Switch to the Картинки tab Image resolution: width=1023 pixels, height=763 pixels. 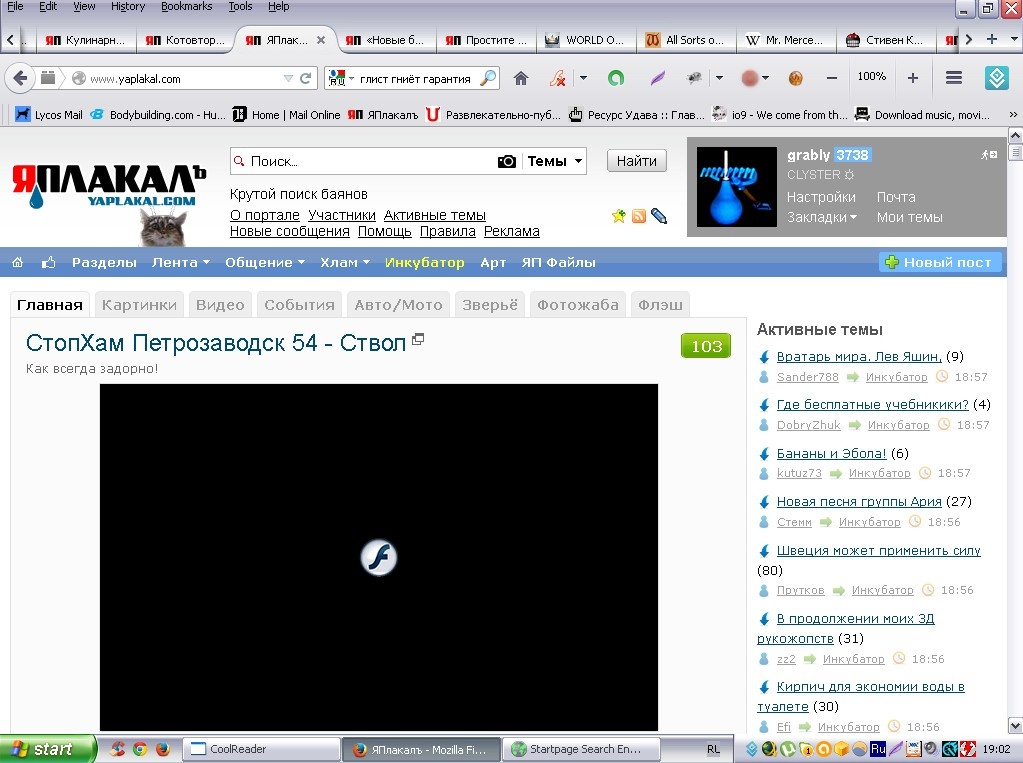pyautogui.click(x=139, y=305)
